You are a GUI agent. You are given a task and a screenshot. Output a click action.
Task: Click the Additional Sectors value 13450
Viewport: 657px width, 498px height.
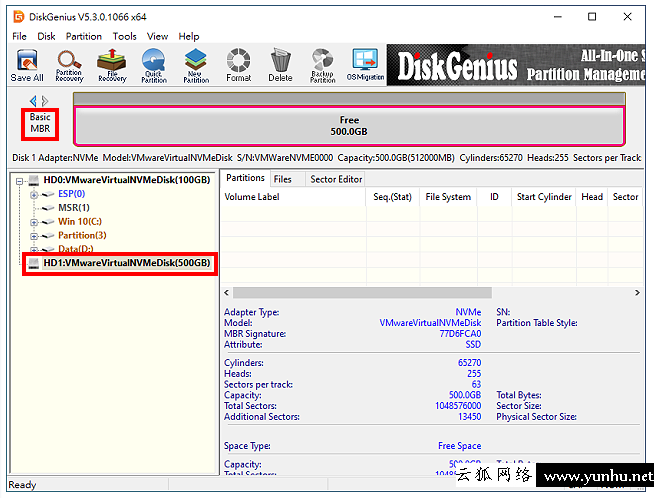tap(470, 417)
